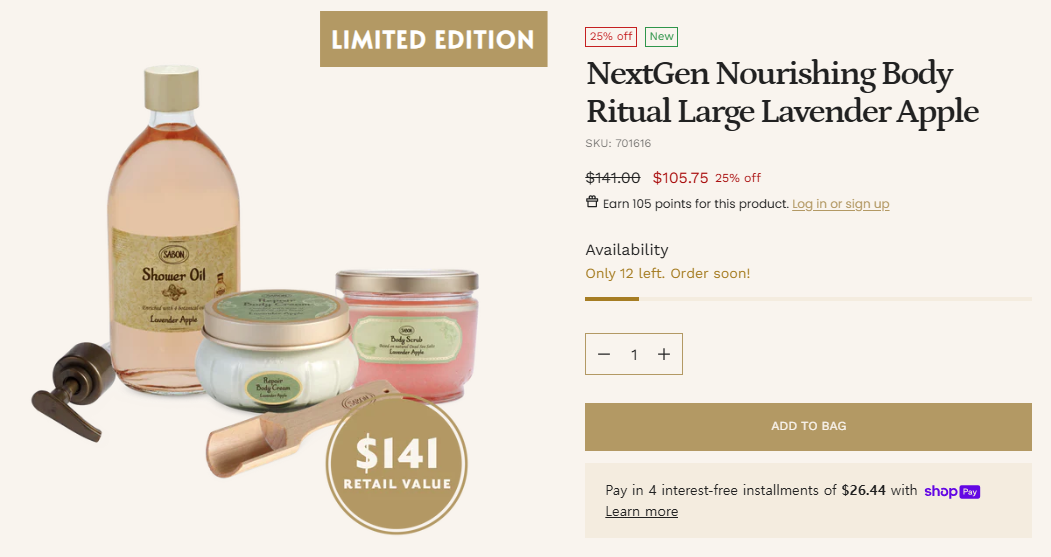The width and height of the screenshot is (1051, 557).
Task: Click the pink Body Scrub jar
Action: pyautogui.click(x=409, y=332)
